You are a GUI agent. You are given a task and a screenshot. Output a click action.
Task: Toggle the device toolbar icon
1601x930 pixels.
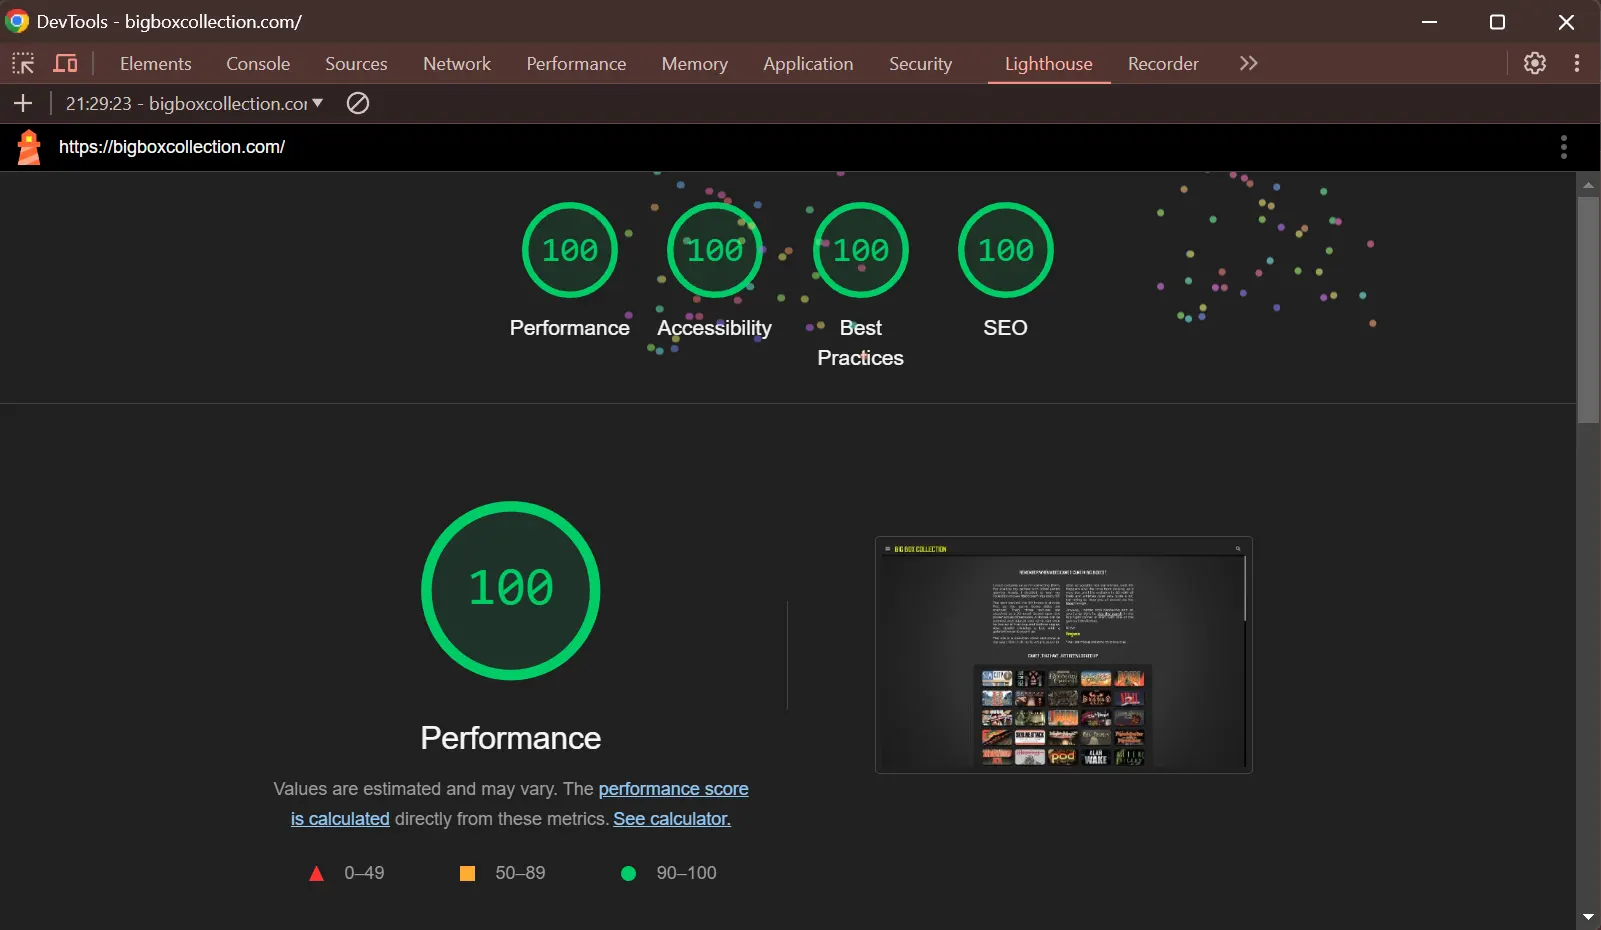tap(66, 64)
